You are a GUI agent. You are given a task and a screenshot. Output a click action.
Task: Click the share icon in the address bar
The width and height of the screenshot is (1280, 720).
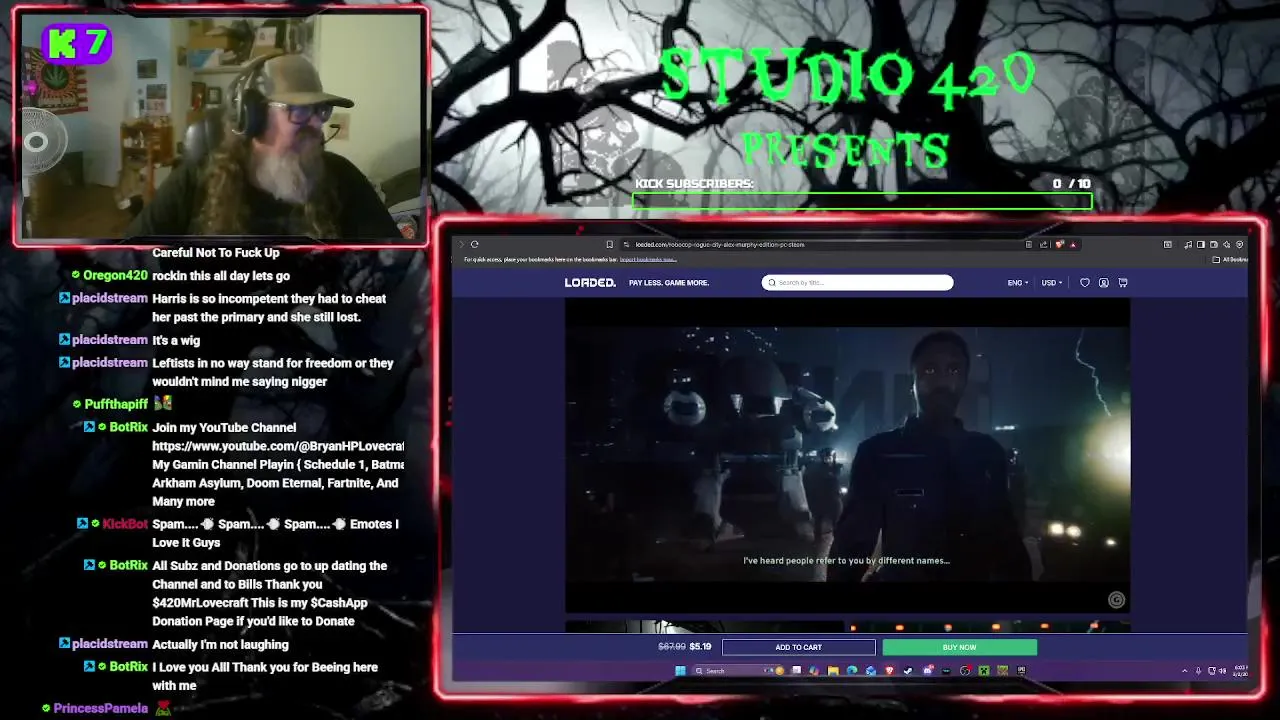tap(1043, 244)
